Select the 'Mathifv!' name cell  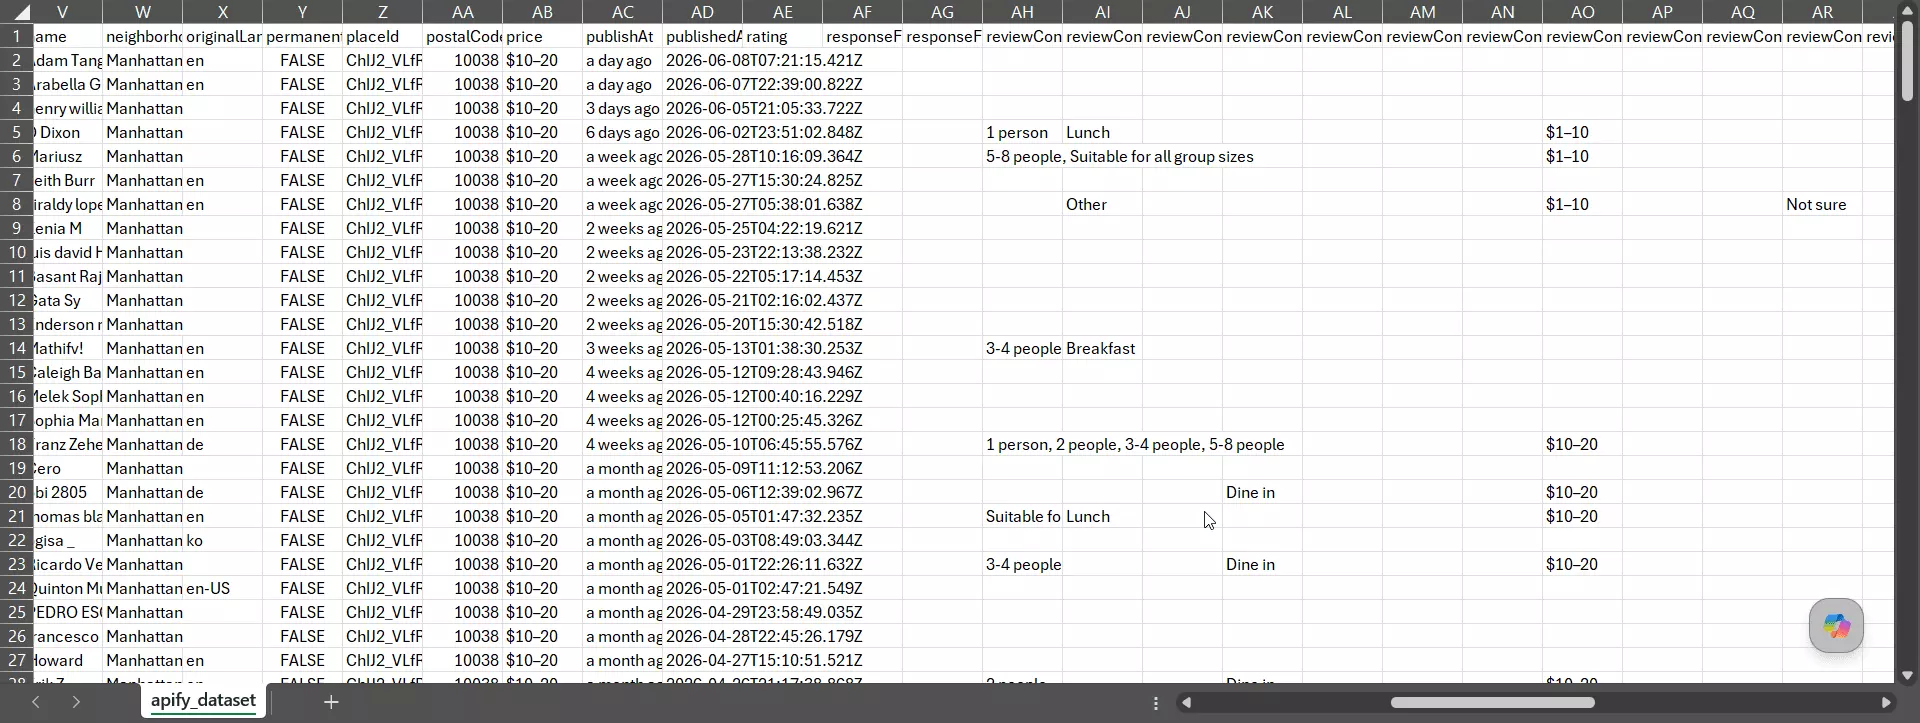(x=68, y=348)
